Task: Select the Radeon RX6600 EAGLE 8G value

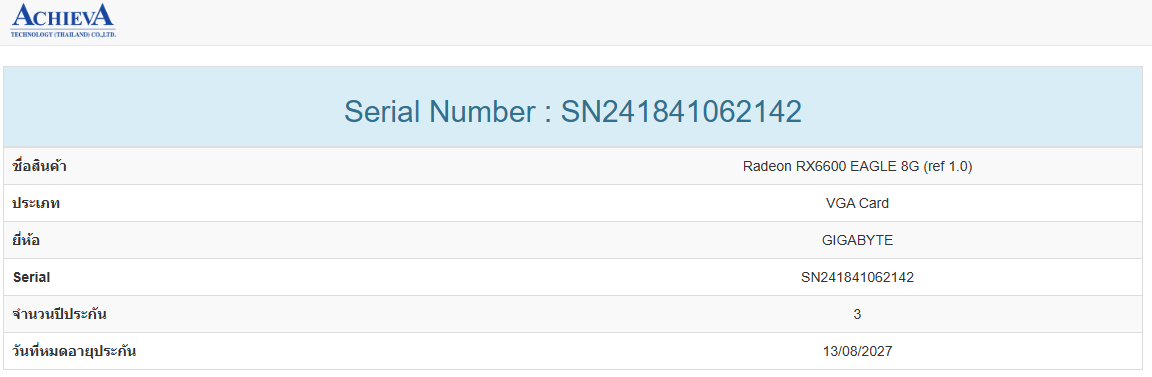Action: [x=857, y=167]
